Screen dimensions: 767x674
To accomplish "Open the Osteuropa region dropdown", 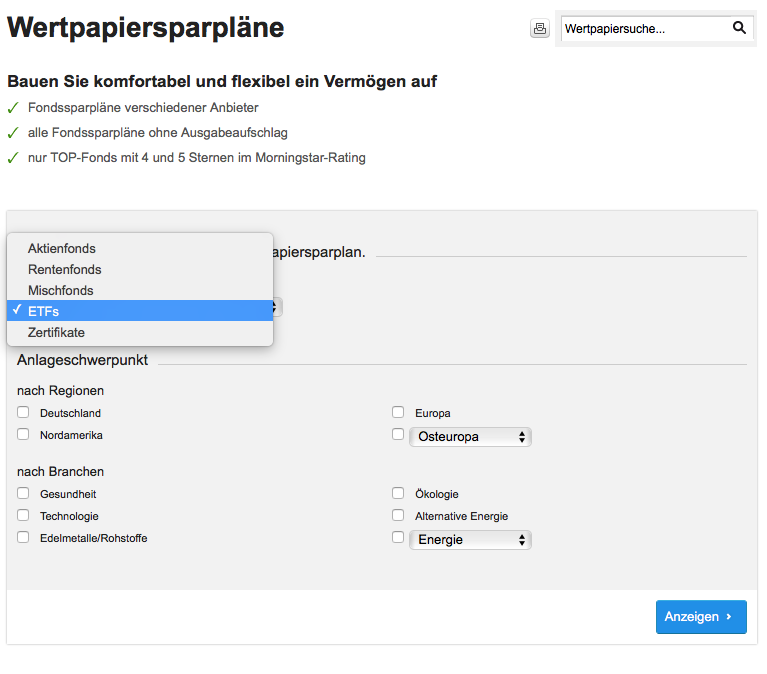I will point(471,437).
